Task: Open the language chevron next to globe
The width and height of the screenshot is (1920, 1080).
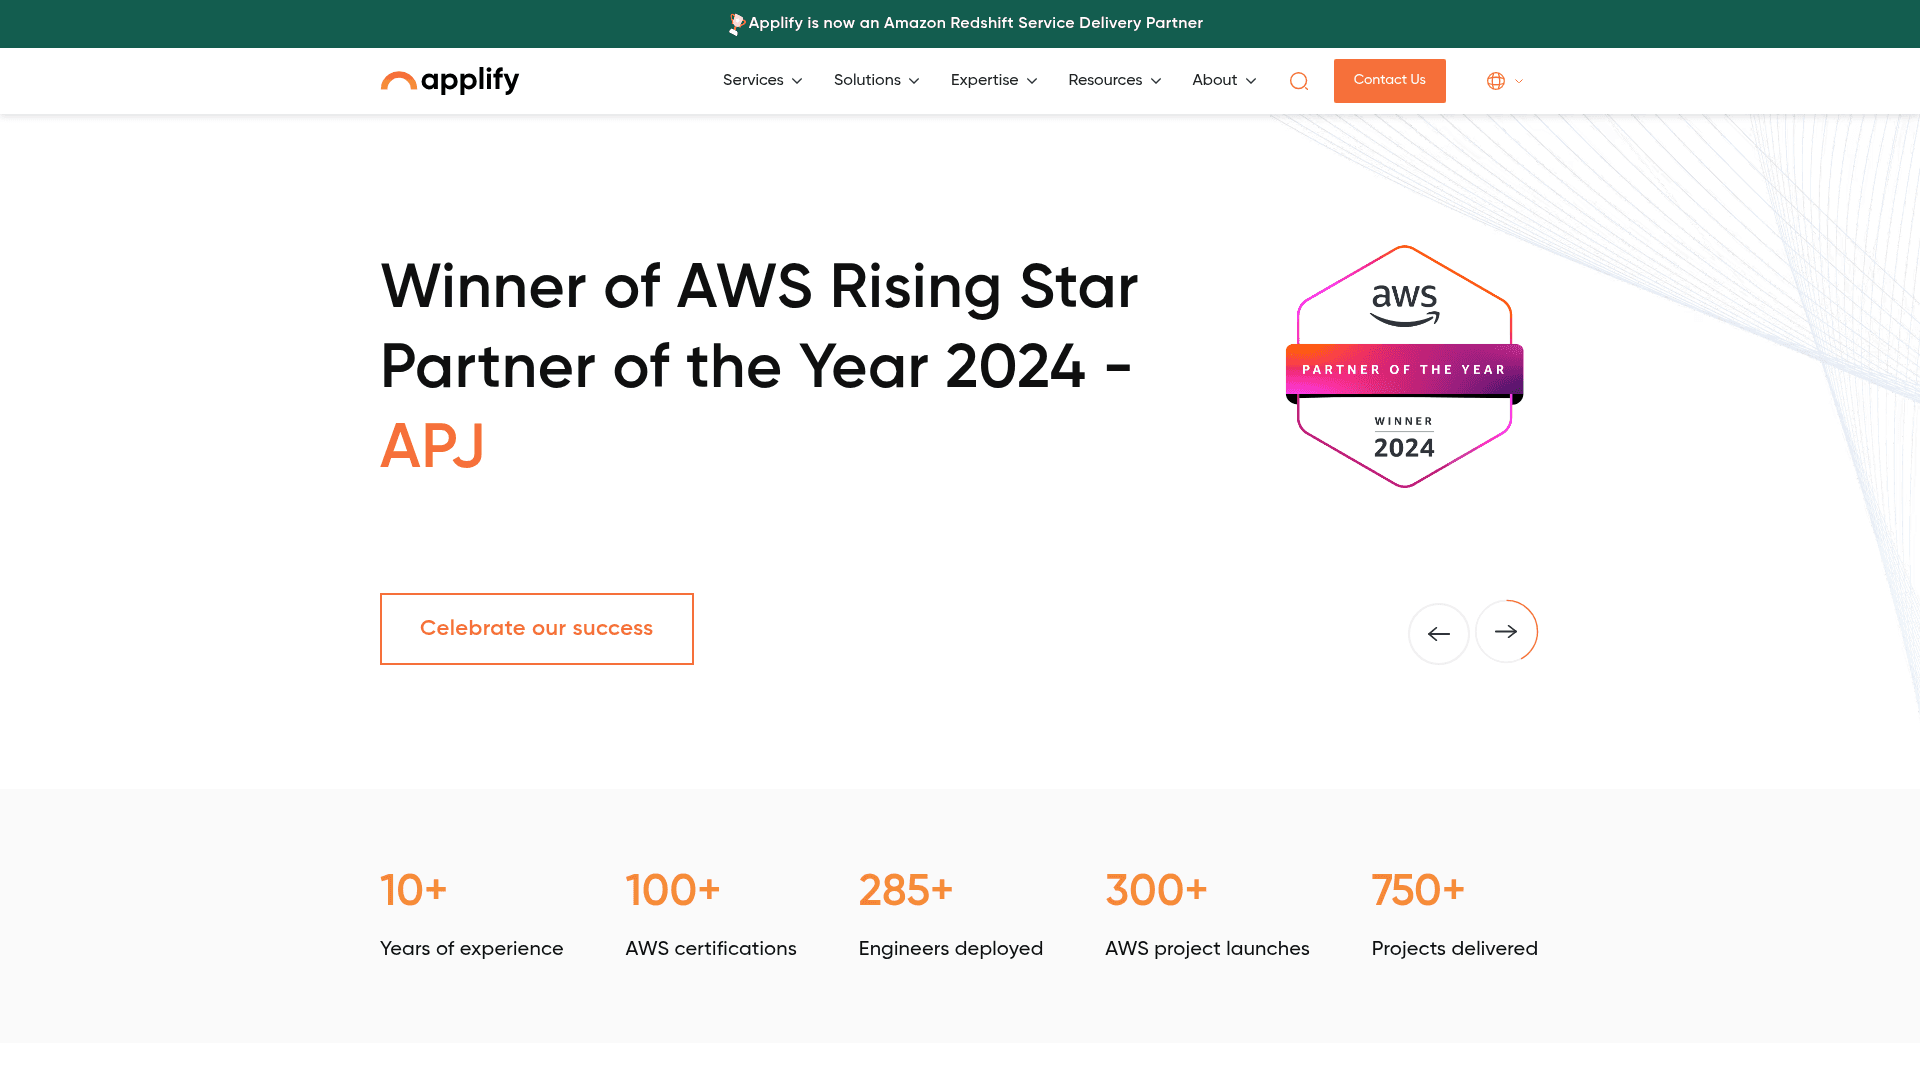Action: click(1518, 81)
